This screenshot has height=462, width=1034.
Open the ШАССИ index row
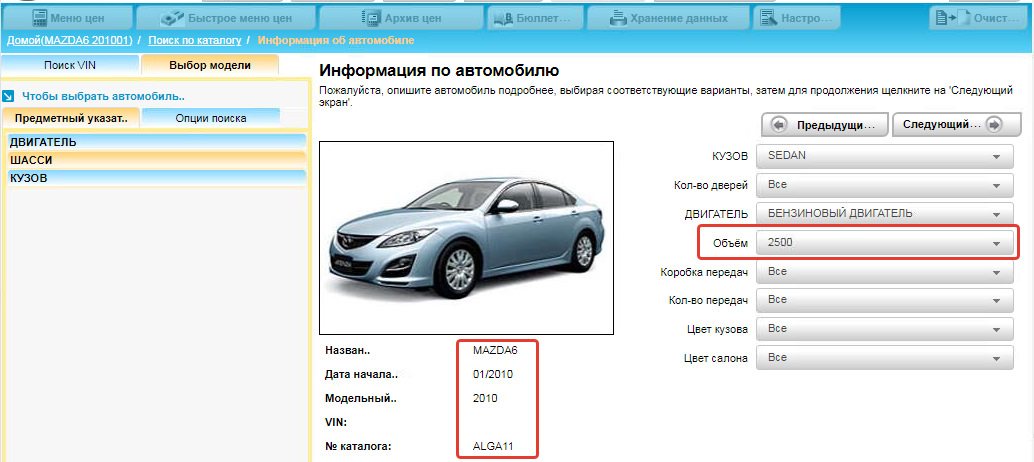pyautogui.click(x=157, y=159)
